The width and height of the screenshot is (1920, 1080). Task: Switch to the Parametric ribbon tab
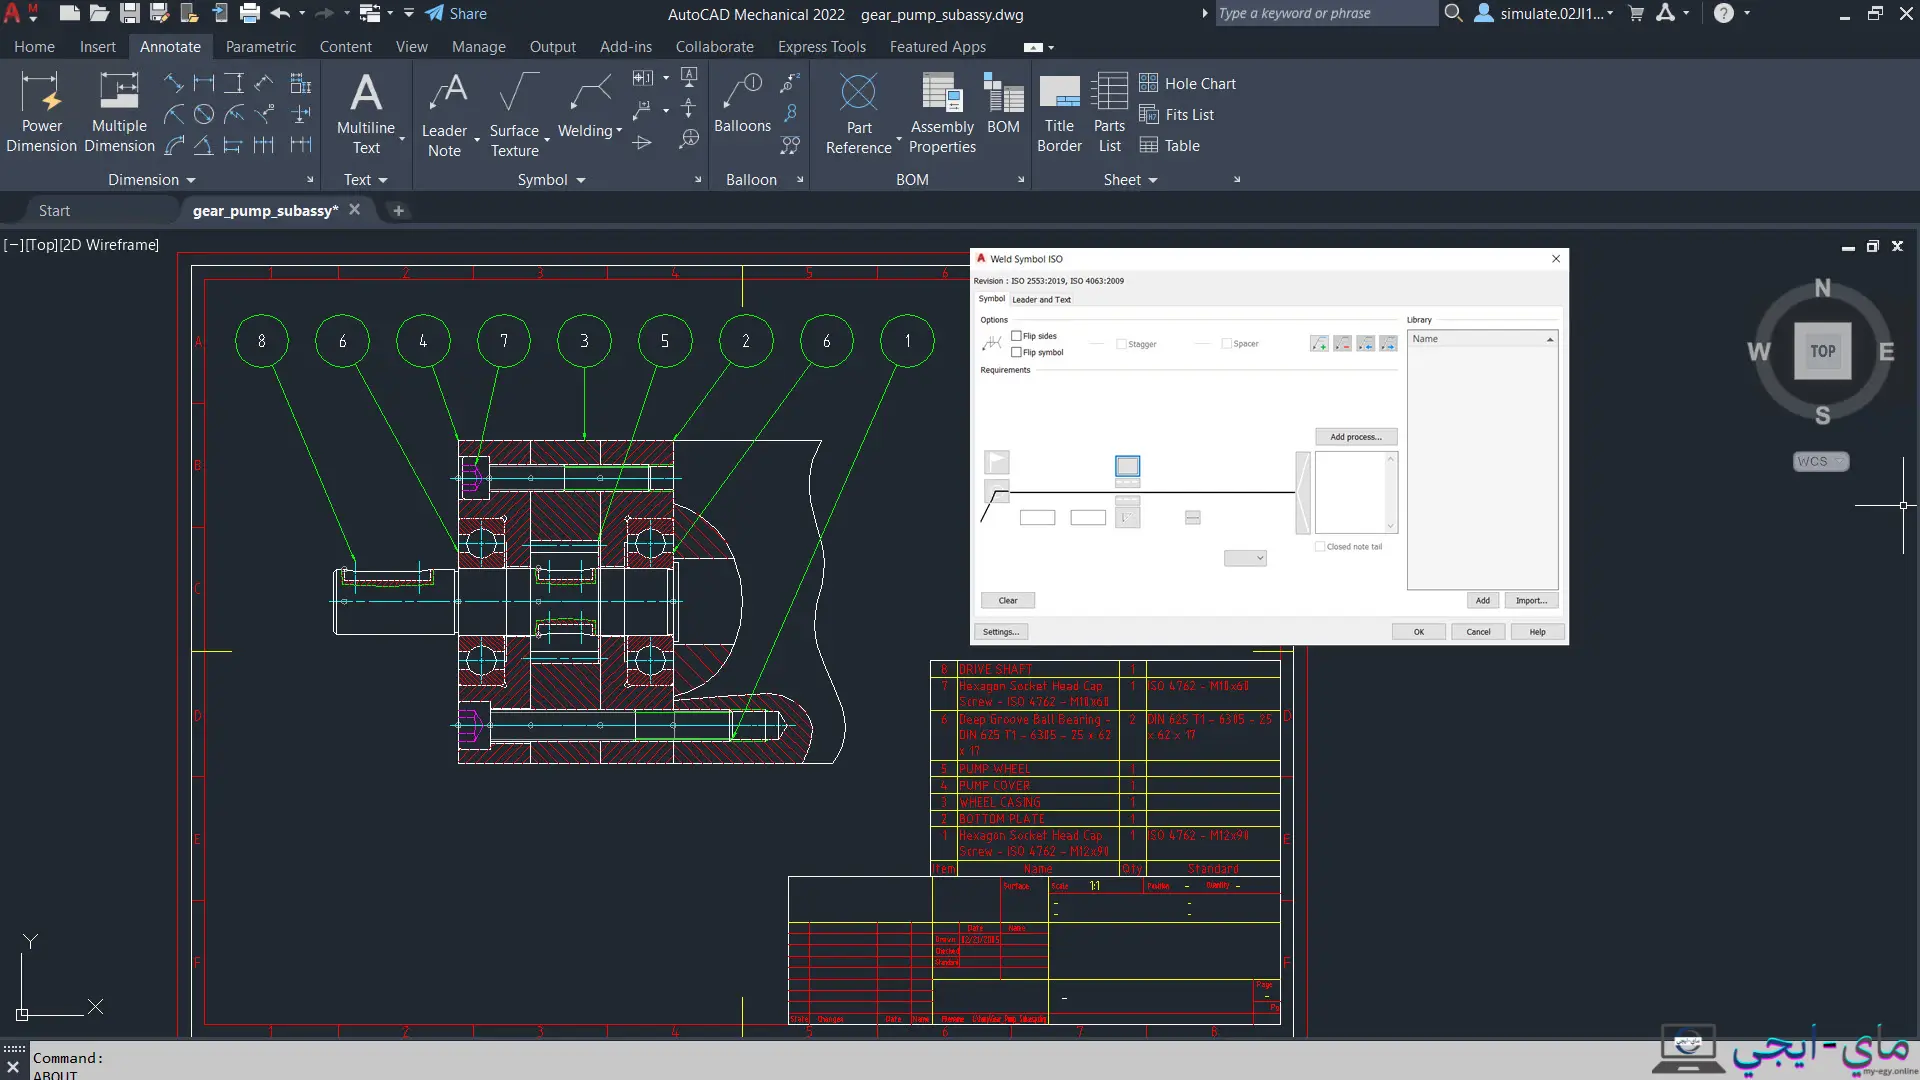click(260, 47)
